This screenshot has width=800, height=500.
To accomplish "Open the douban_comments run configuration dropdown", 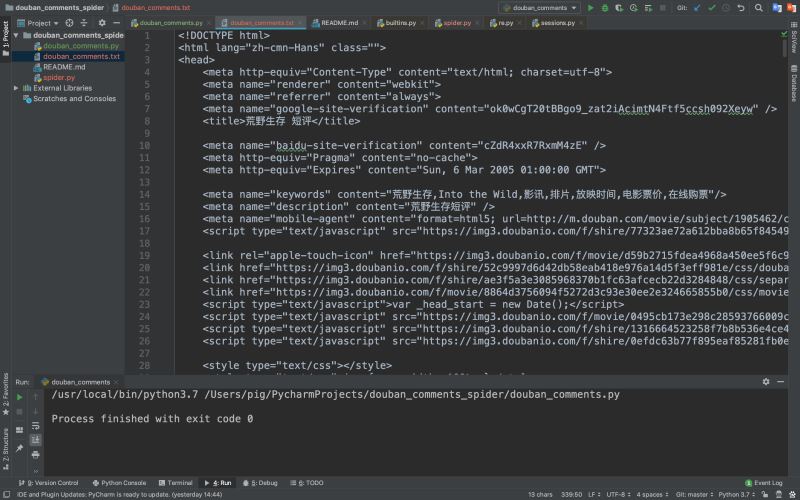I will click(539, 8).
